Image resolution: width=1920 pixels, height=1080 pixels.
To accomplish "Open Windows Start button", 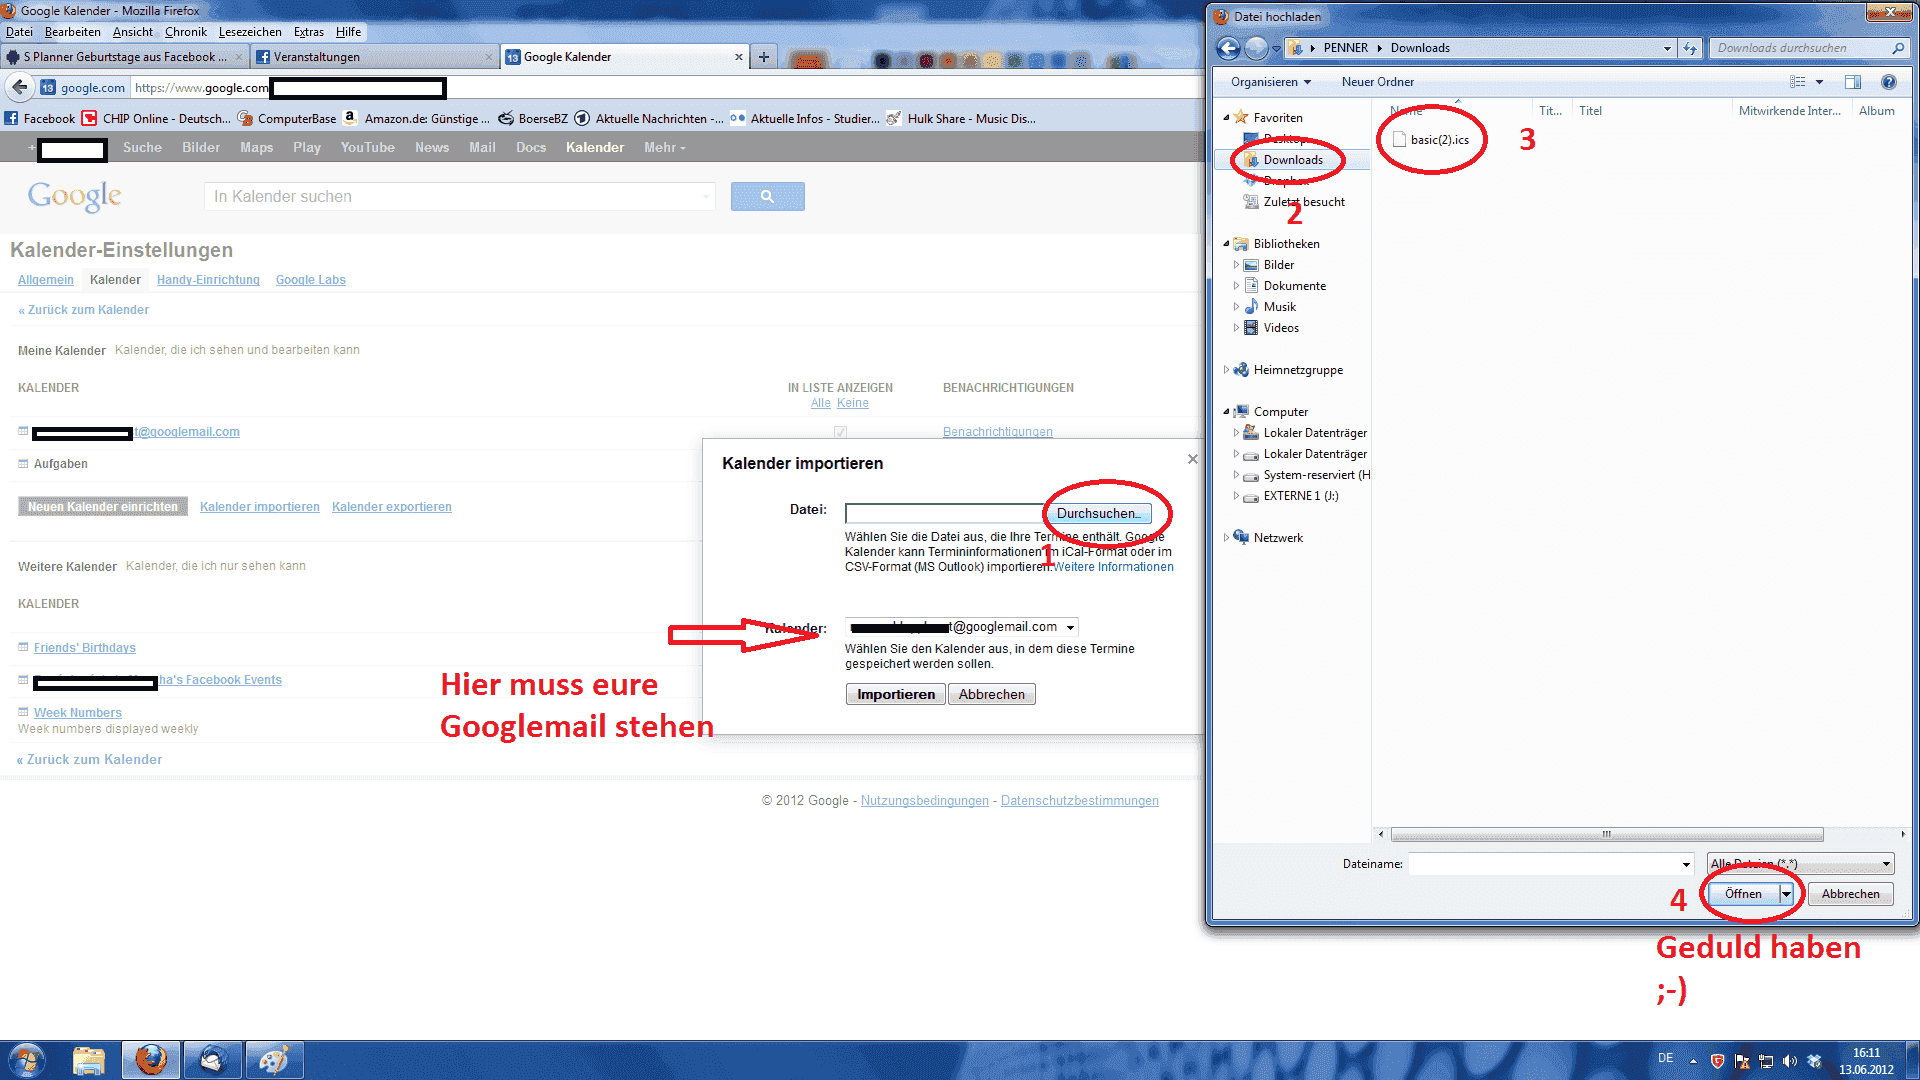I will coord(28,1059).
